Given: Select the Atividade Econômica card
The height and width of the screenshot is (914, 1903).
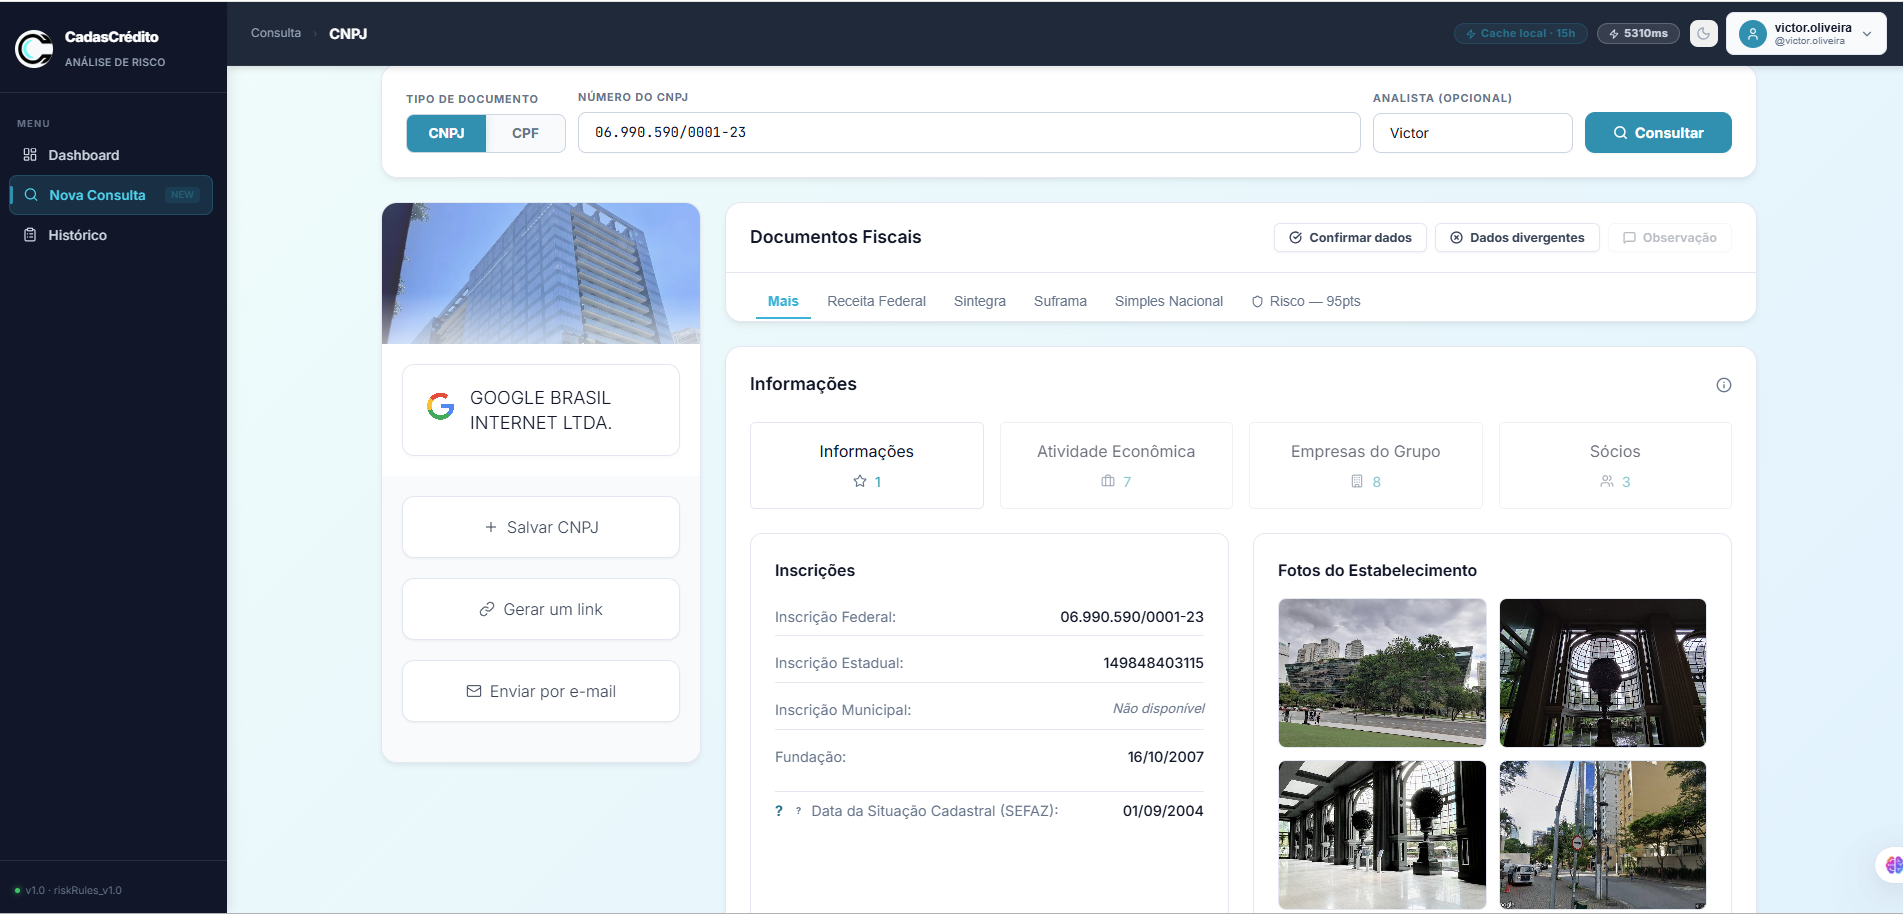Looking at the screenshot, I should (1116, 465).
